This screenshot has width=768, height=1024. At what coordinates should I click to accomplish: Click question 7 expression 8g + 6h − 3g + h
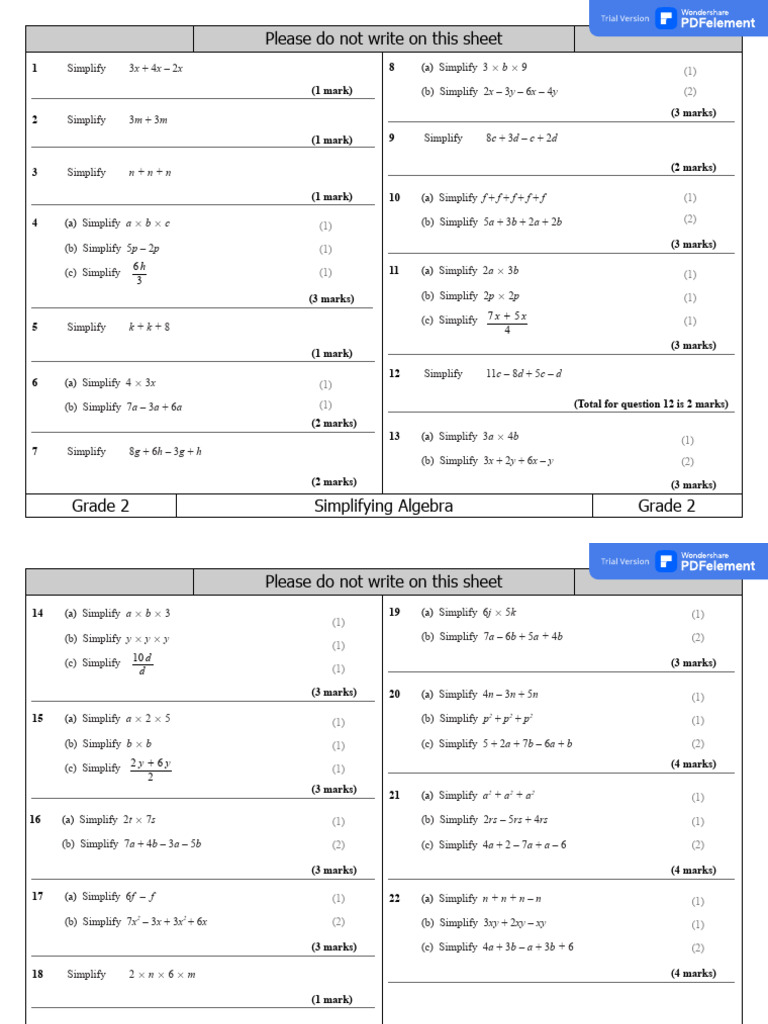coord(165,451)
